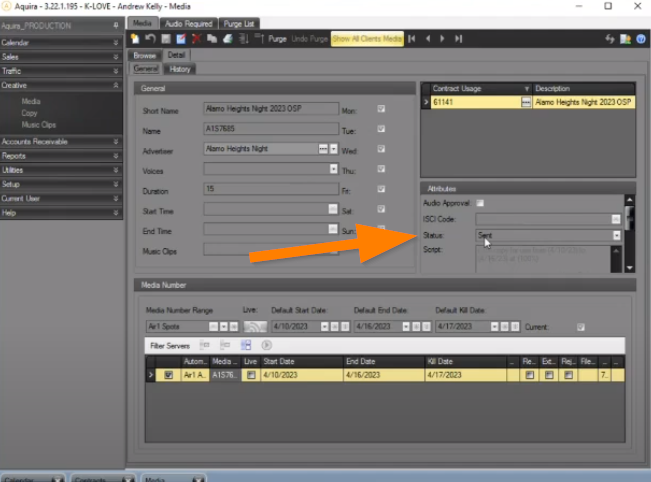The image size is (651, 482).
Task: Open Copy under Creative
Action: click(29, 113)
